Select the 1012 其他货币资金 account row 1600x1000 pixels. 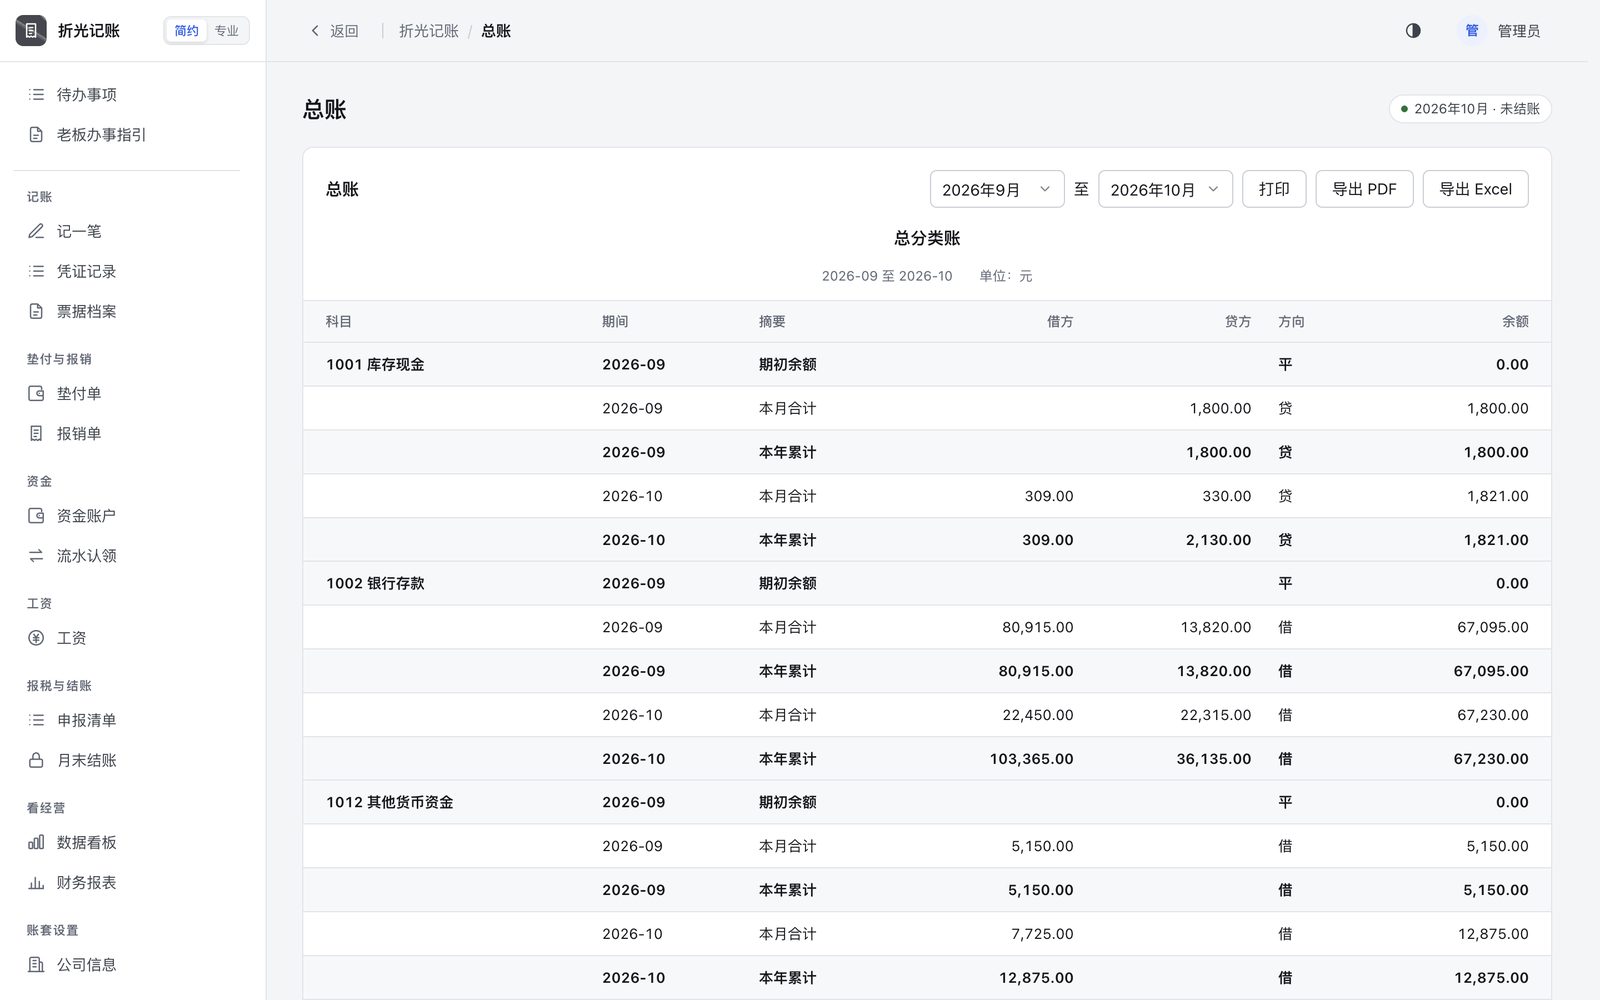[927, 803]
